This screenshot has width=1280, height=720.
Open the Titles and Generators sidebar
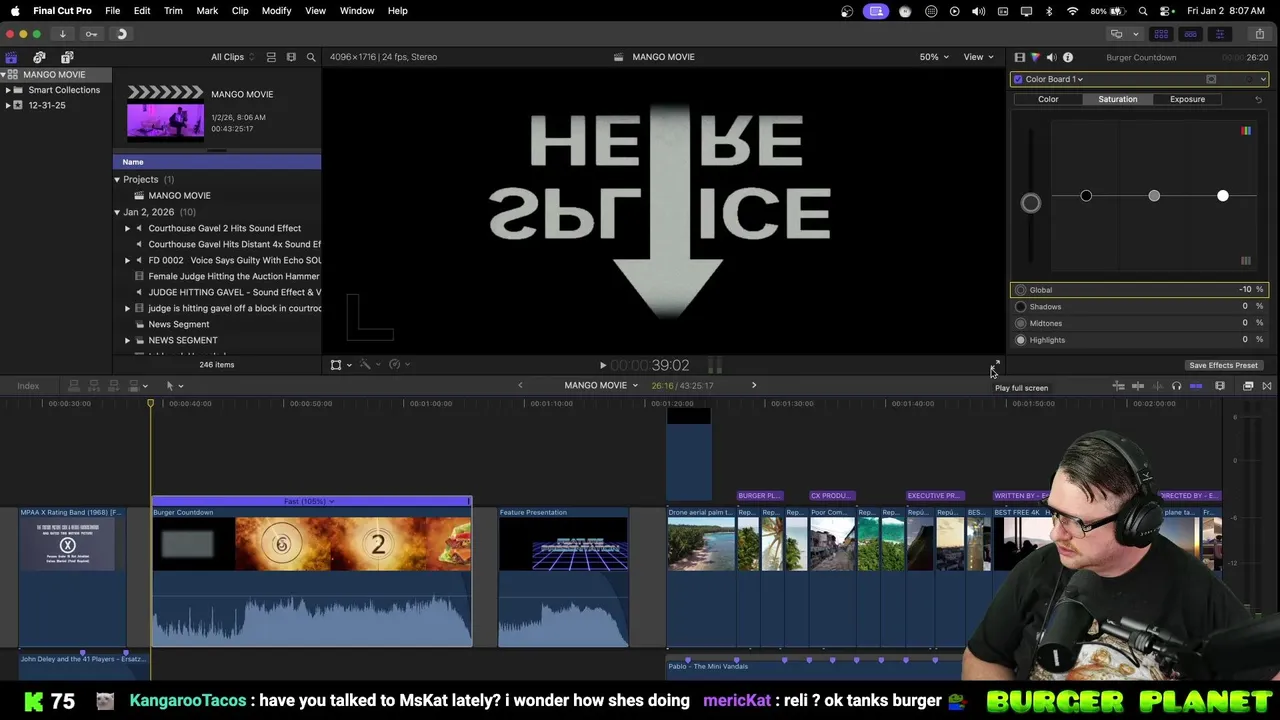67,57
